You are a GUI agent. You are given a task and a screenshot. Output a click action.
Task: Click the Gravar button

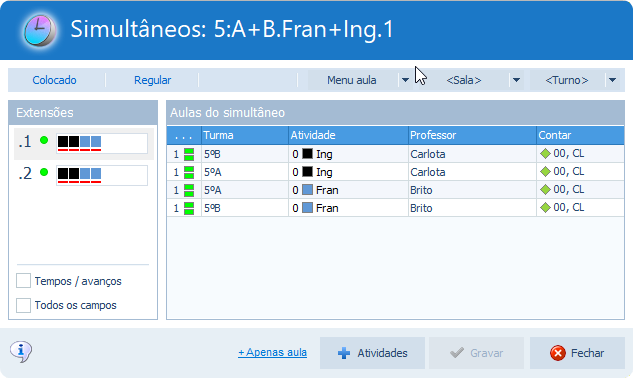tap(476, 353)
